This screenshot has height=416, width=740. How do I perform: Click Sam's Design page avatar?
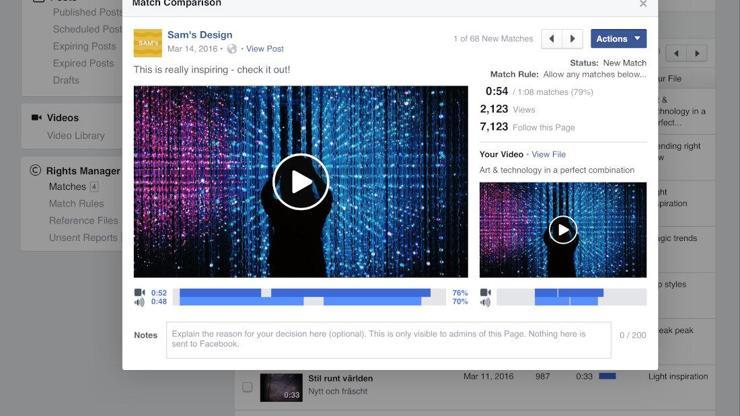pyautogui.click(x=147, y=43)
